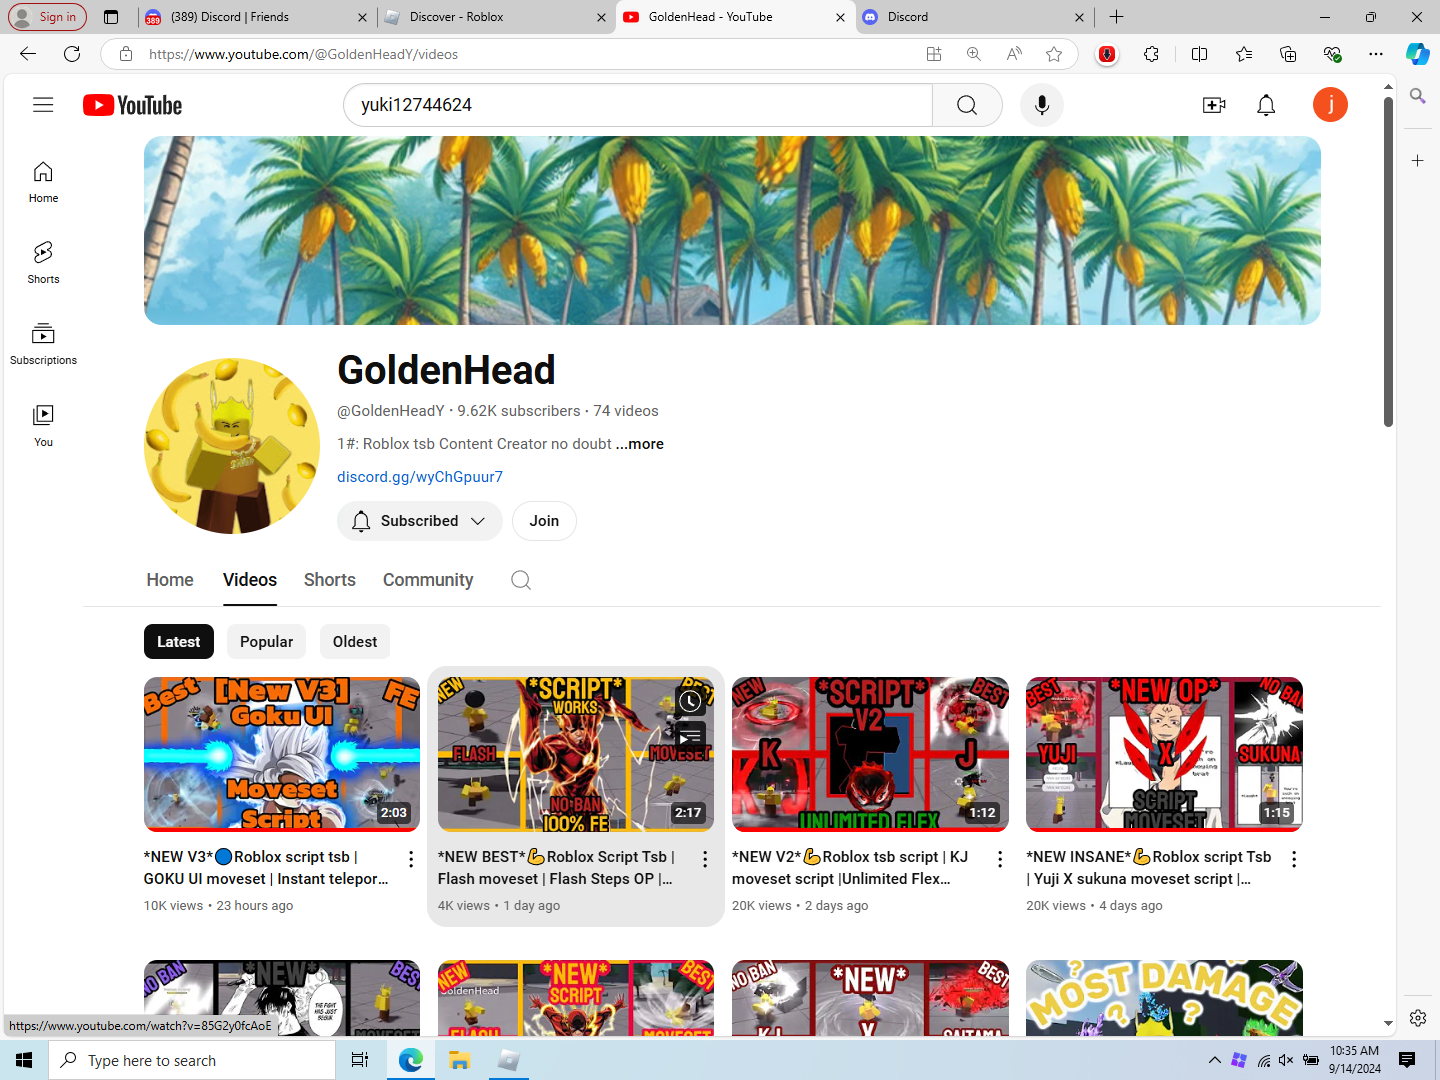
Task: Select the Latest filter chip
Action: [x=179, y=642]
